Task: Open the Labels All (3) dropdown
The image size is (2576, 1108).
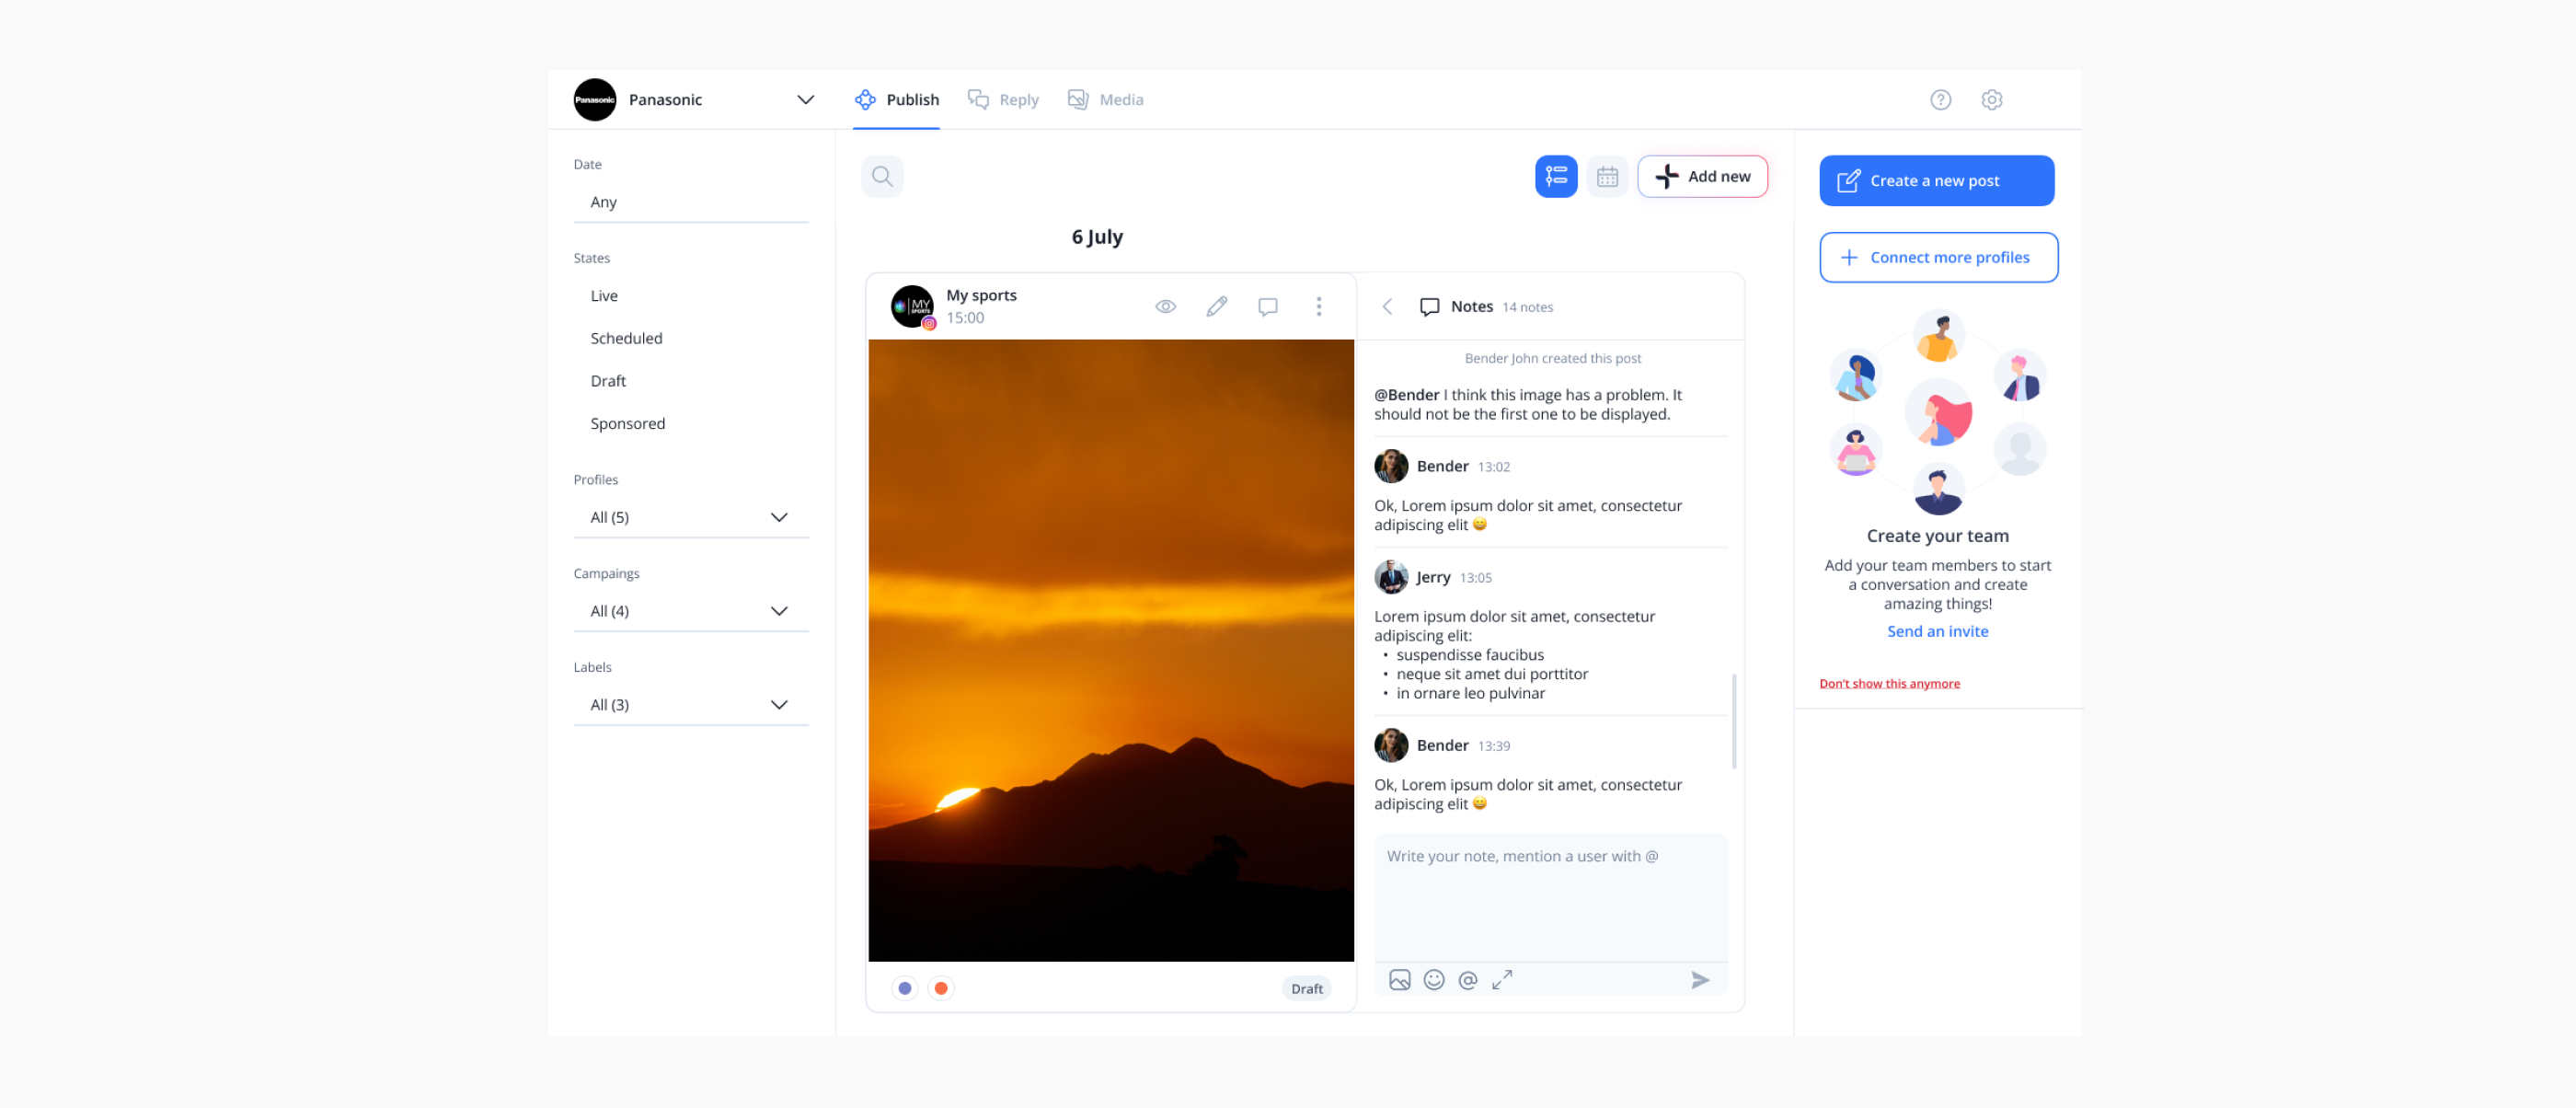Action: [691, 705]
